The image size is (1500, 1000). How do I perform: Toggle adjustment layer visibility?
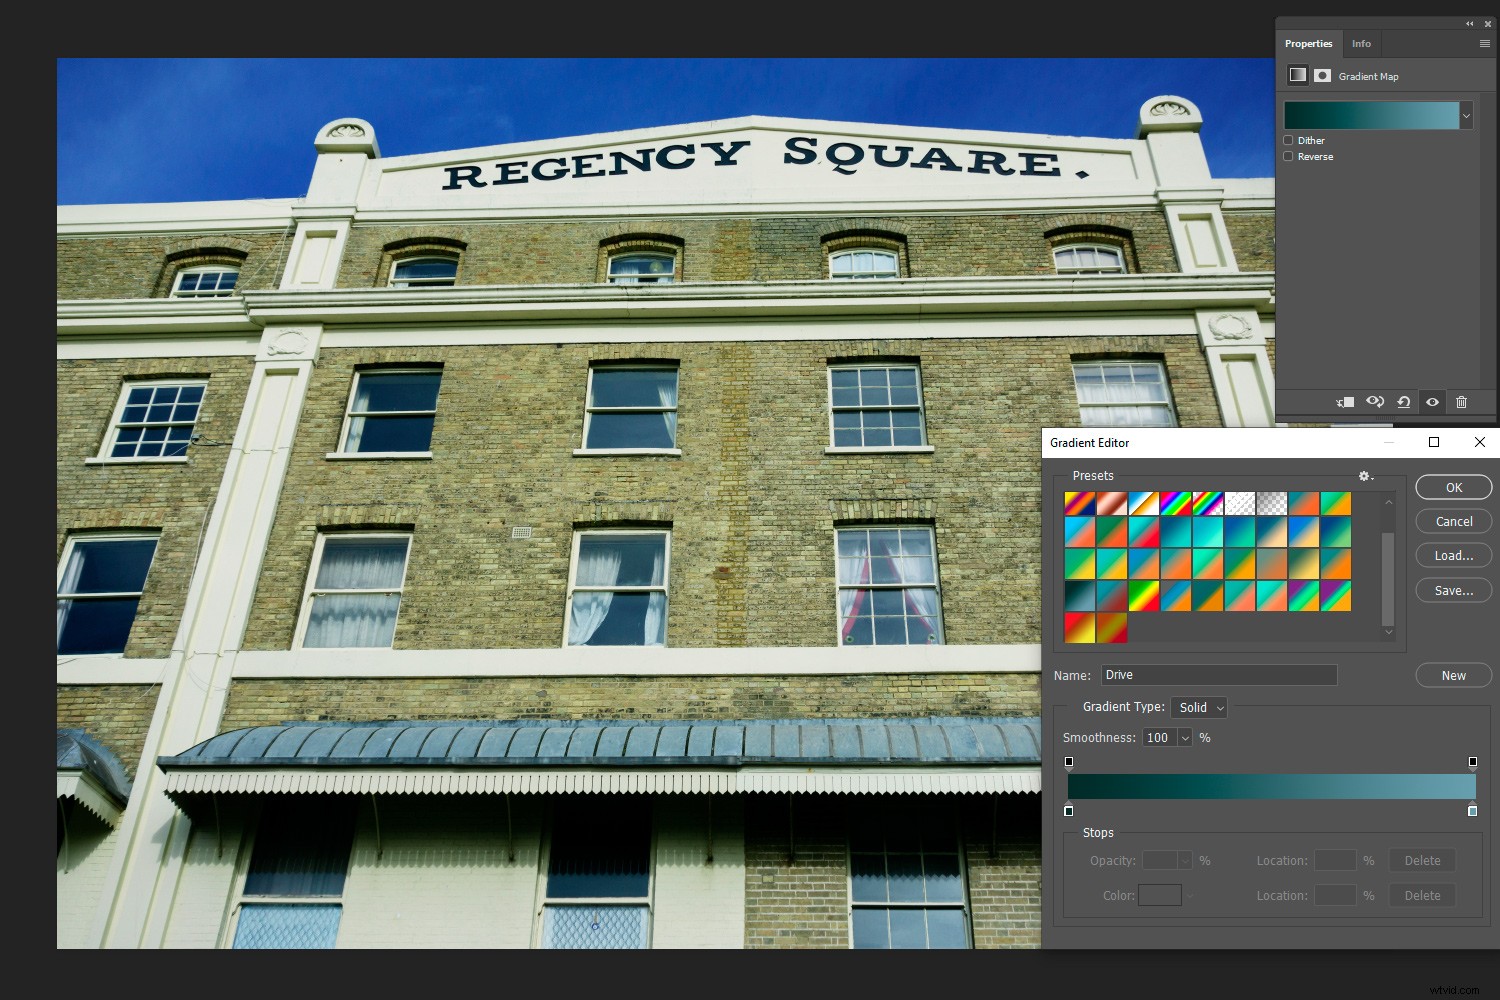pyautogui.click(x=1432, y=402)
